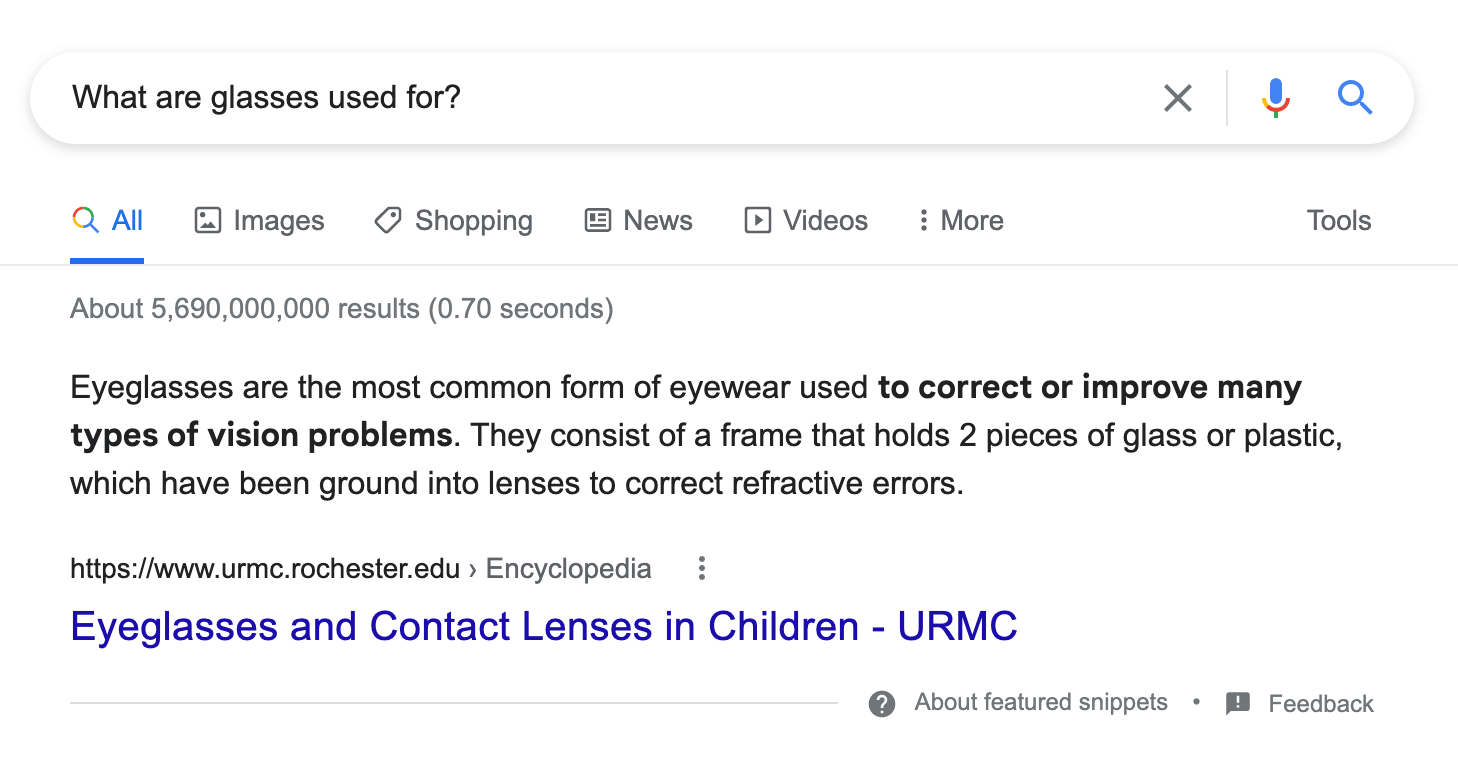Click the About featured snippets text
The height and width of the screenshot is (762, 1458).
tap(1041, 703)
